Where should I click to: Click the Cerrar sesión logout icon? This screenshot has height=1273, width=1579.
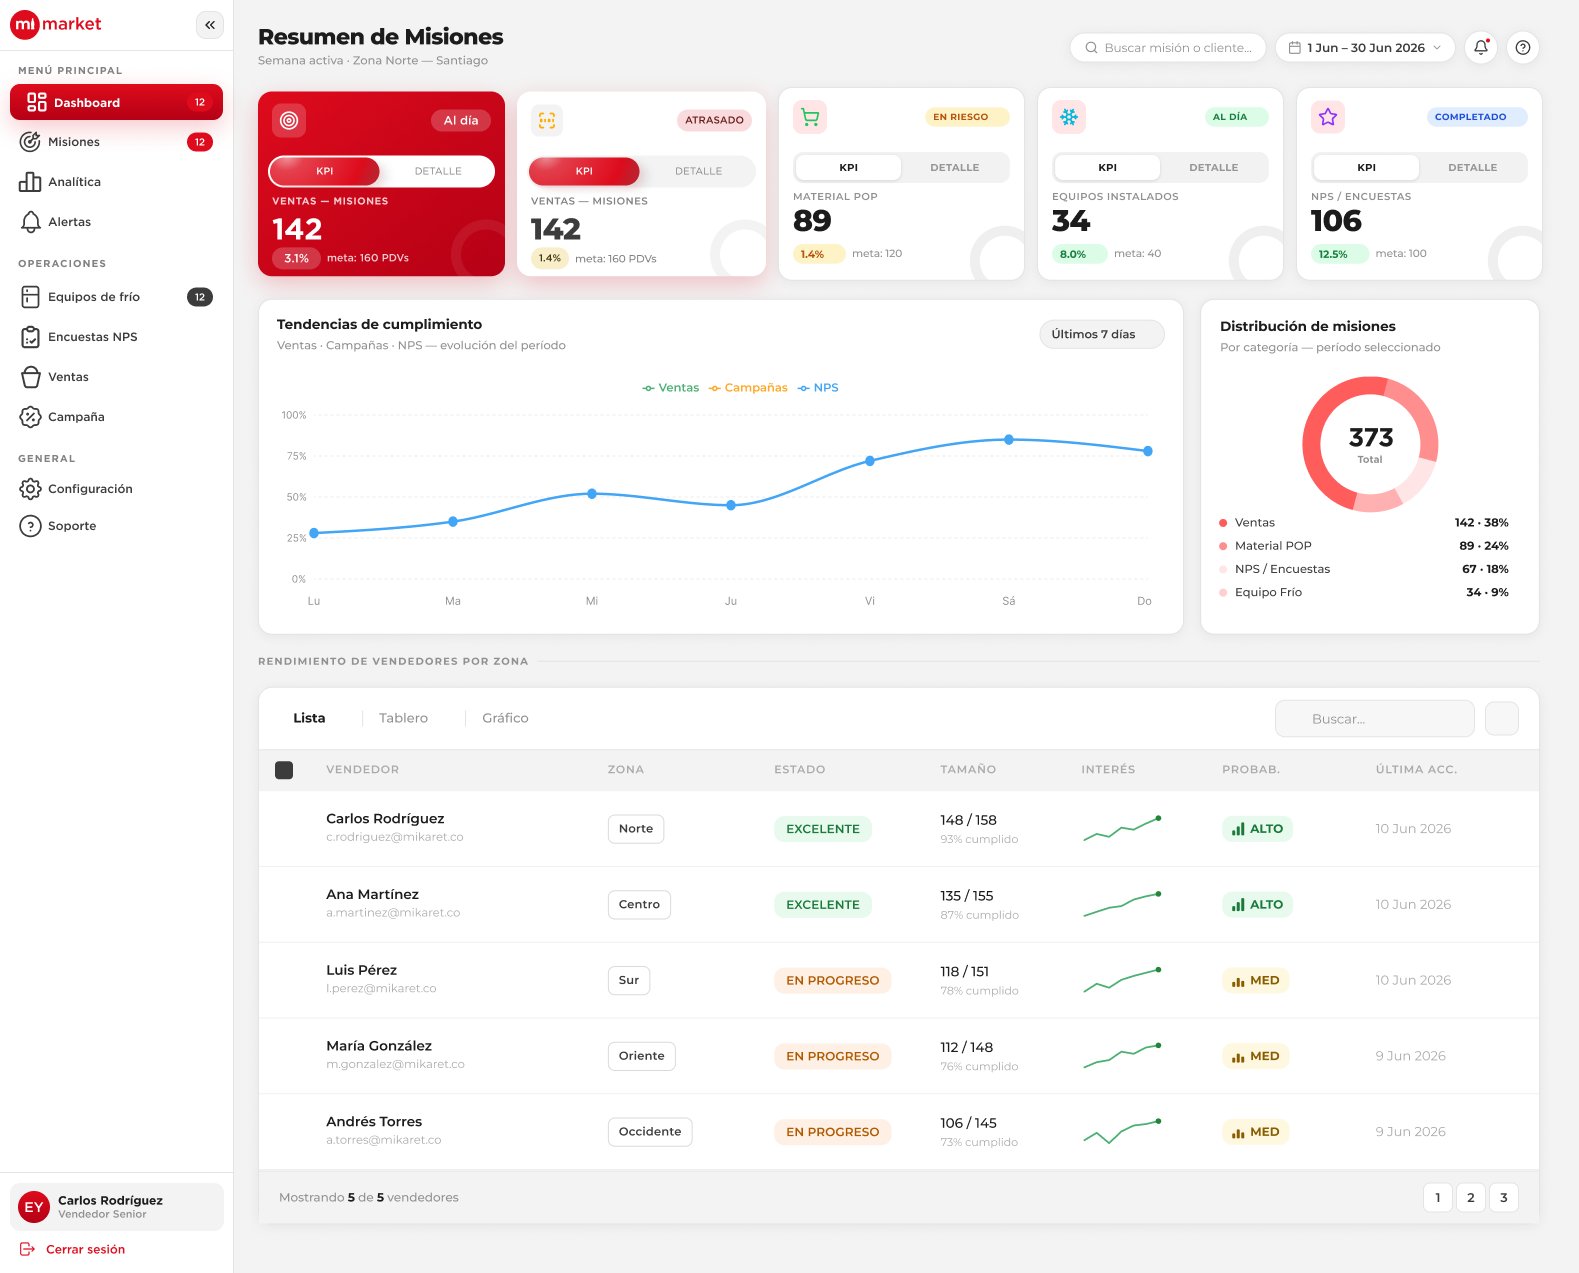(28, 1249)
